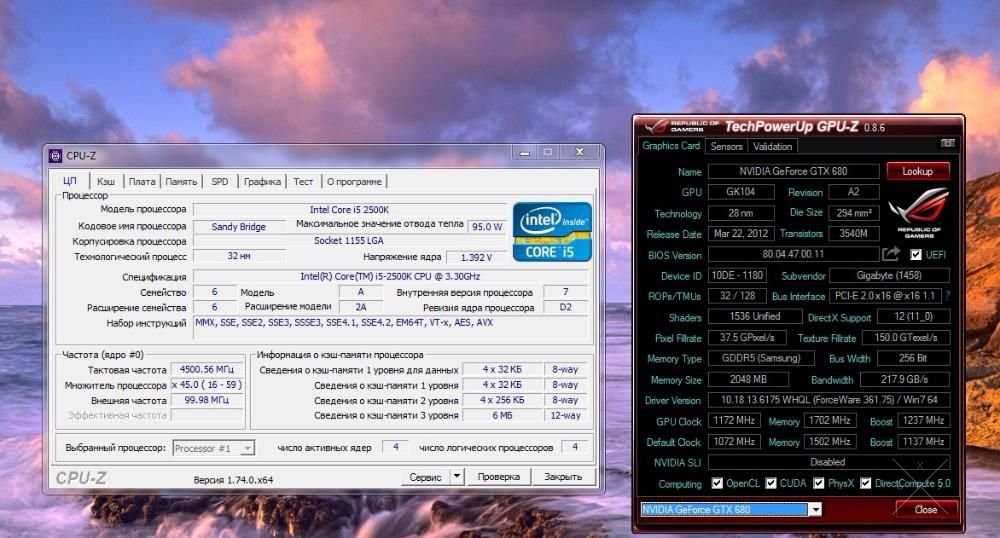Click the Lookup button in GPU-Z

[x=918, y=171]
